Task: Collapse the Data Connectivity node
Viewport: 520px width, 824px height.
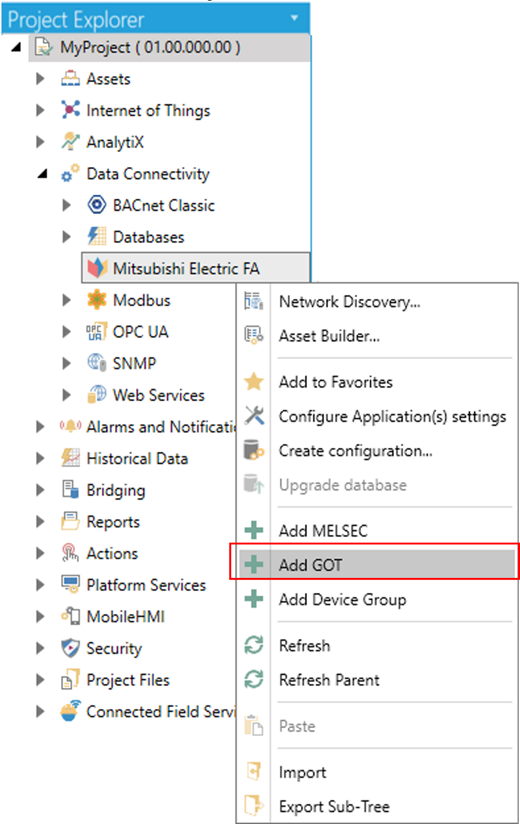Action: point(43,174)
